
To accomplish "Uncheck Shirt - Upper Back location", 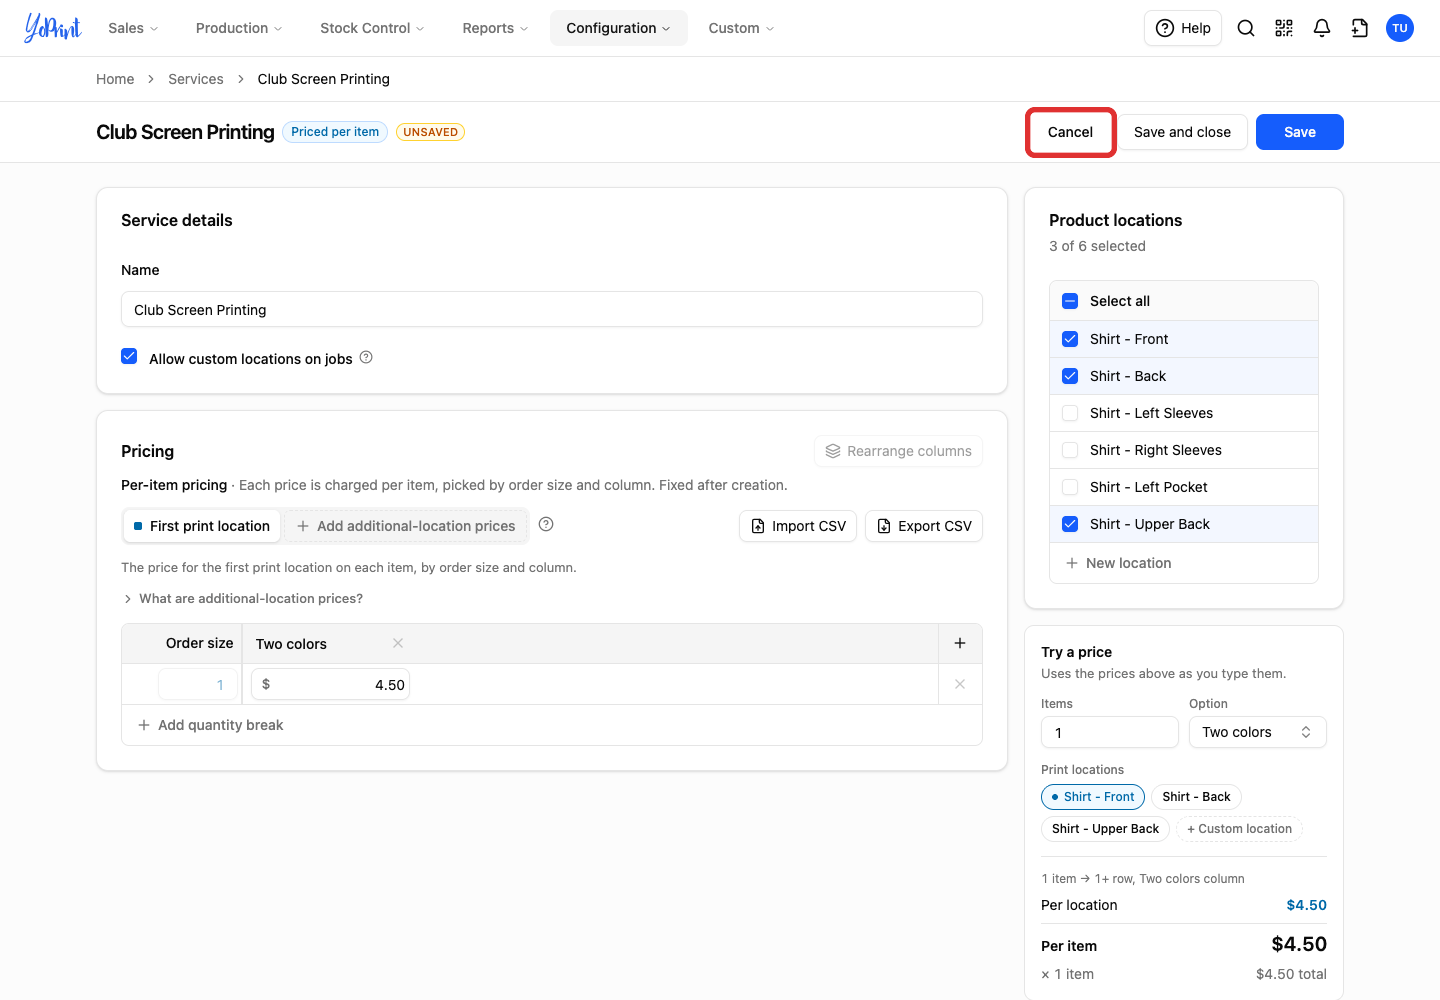I will coord(1070,524).
